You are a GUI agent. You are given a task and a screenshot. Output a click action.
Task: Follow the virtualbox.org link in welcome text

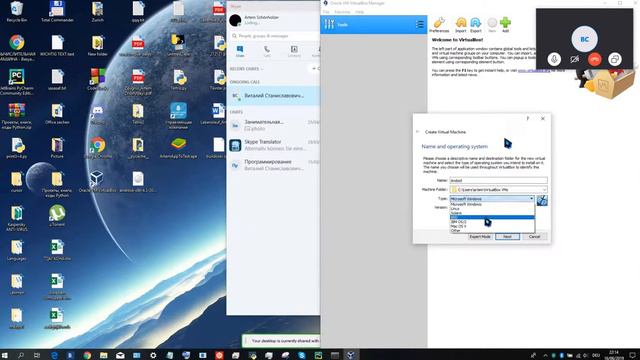pyautogui.click(x=534, y=71)
